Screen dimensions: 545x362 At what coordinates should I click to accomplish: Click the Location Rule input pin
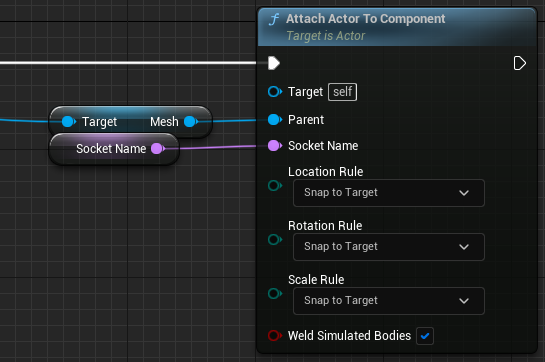click(275, 185)
